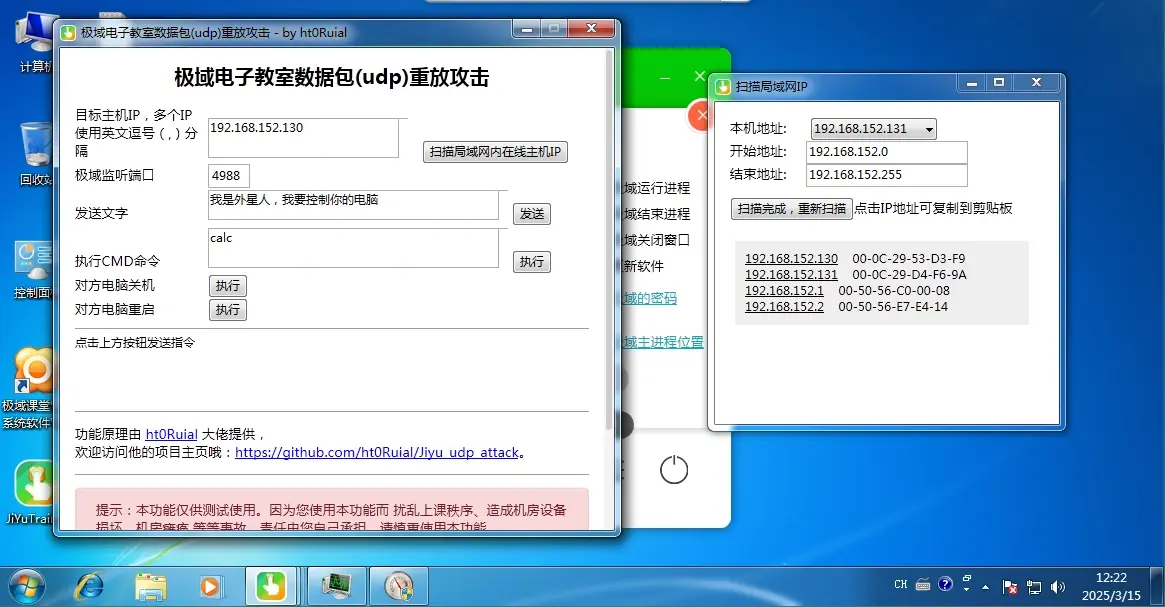
Task: Click 执行 next to 对方电脑重启
Action: (x=227, y=310)
